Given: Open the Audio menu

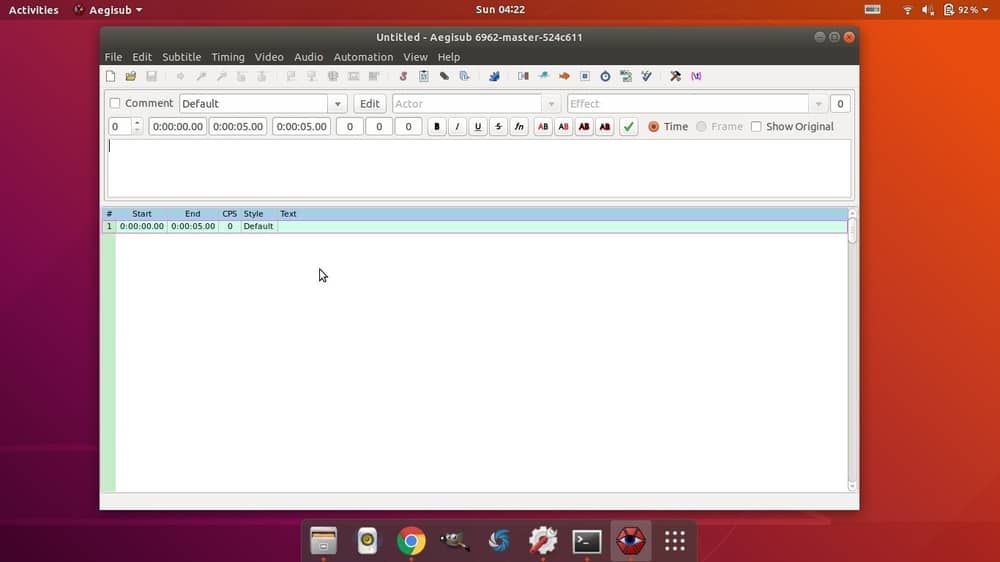Looking at the screenshot, I should 308,57.
